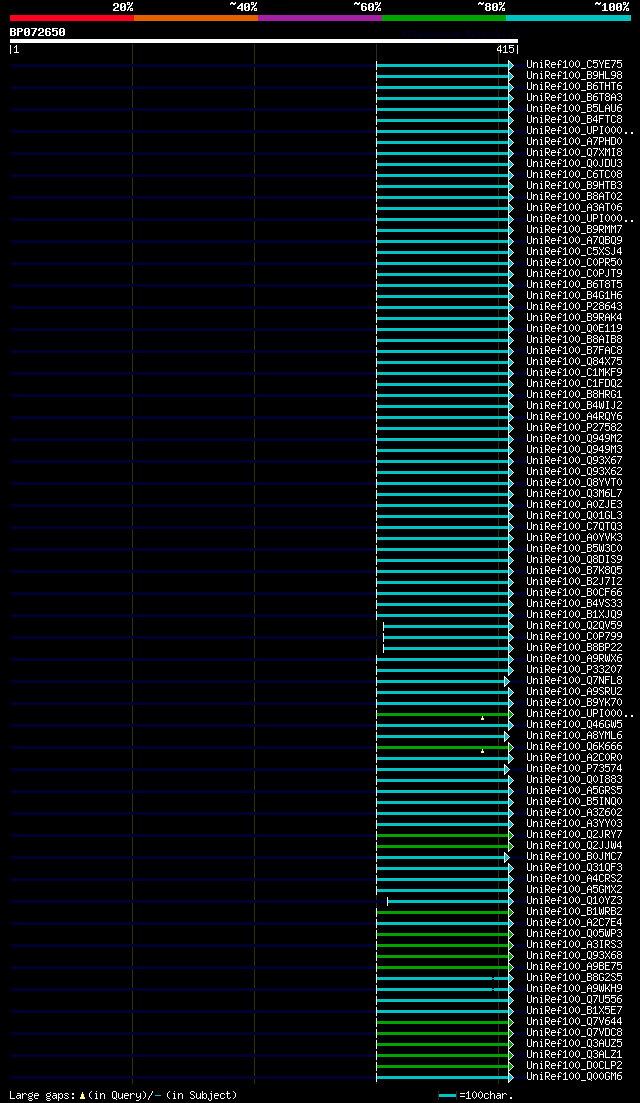Open hit UniRef100_Q00GM6
640x1103 pixels.
[x=574, y=1076]
